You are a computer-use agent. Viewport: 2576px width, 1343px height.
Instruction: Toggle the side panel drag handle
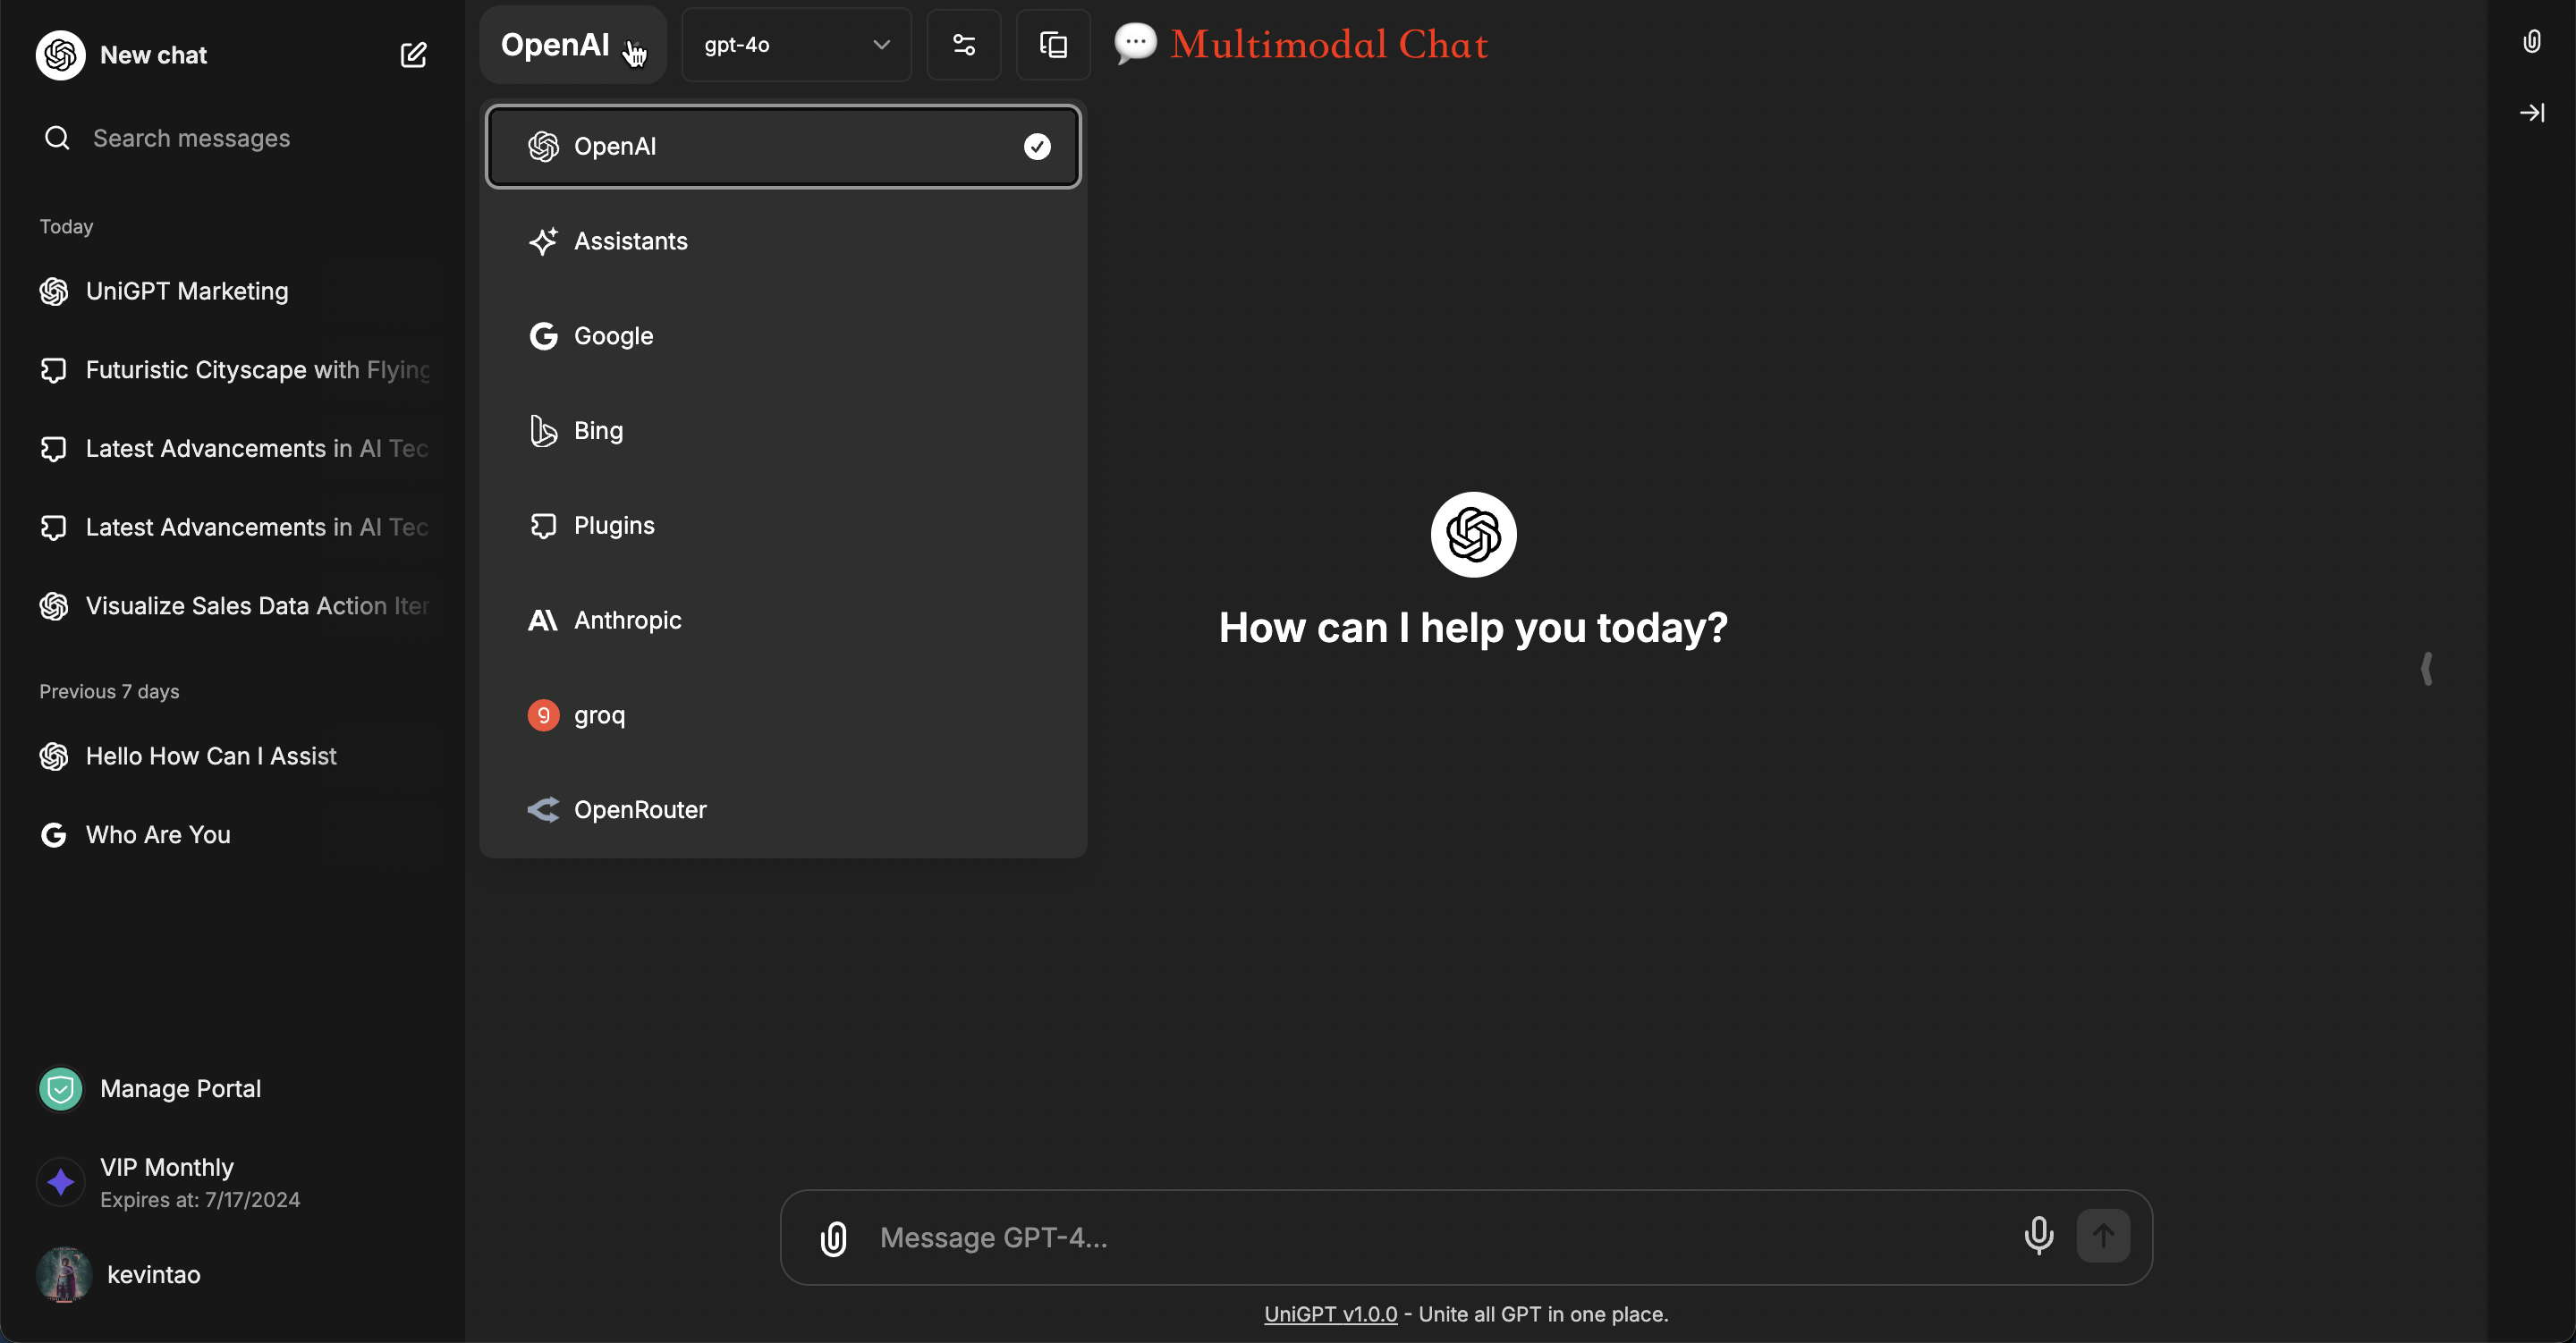tap(2427, 668)
